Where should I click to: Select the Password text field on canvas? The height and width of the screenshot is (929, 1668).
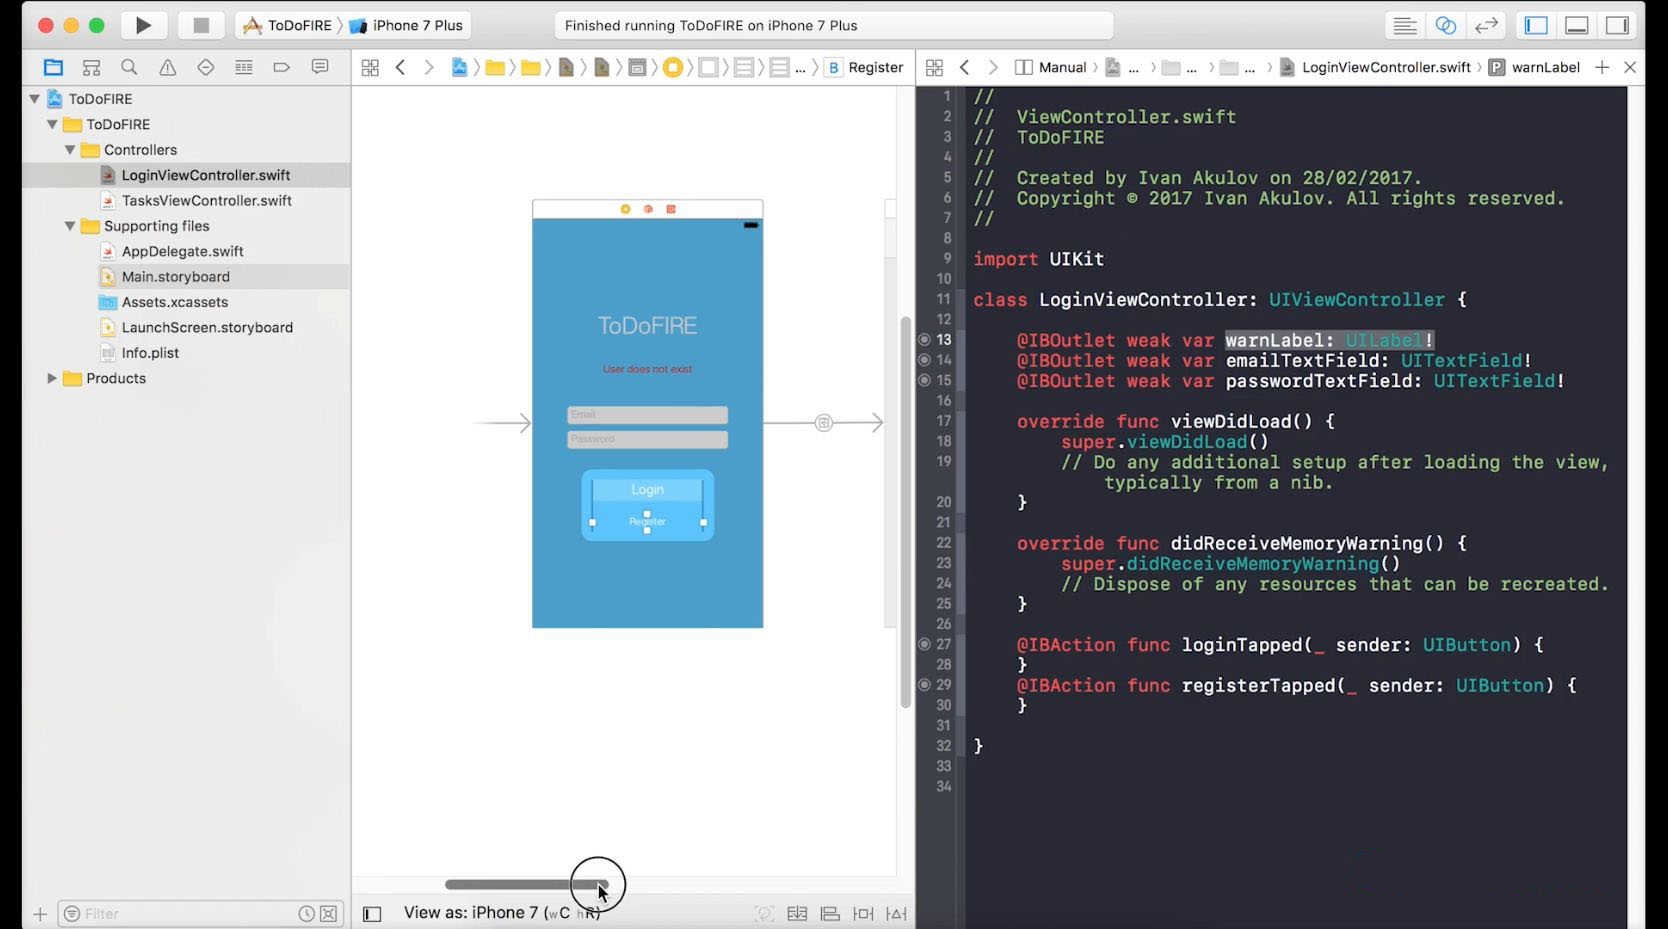coord(647,440)
